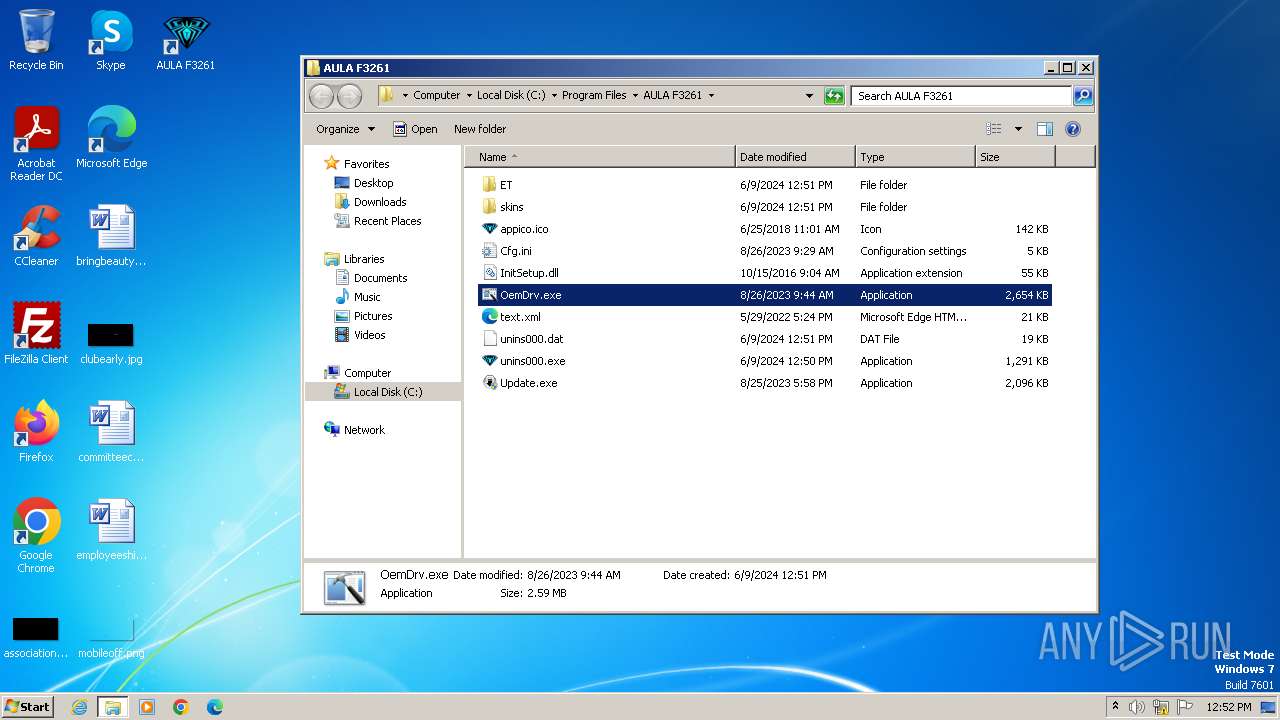Expand the Computer breadcrumb arrow
The width and height of the screenshot is (1280, 720).
point(468,96)
